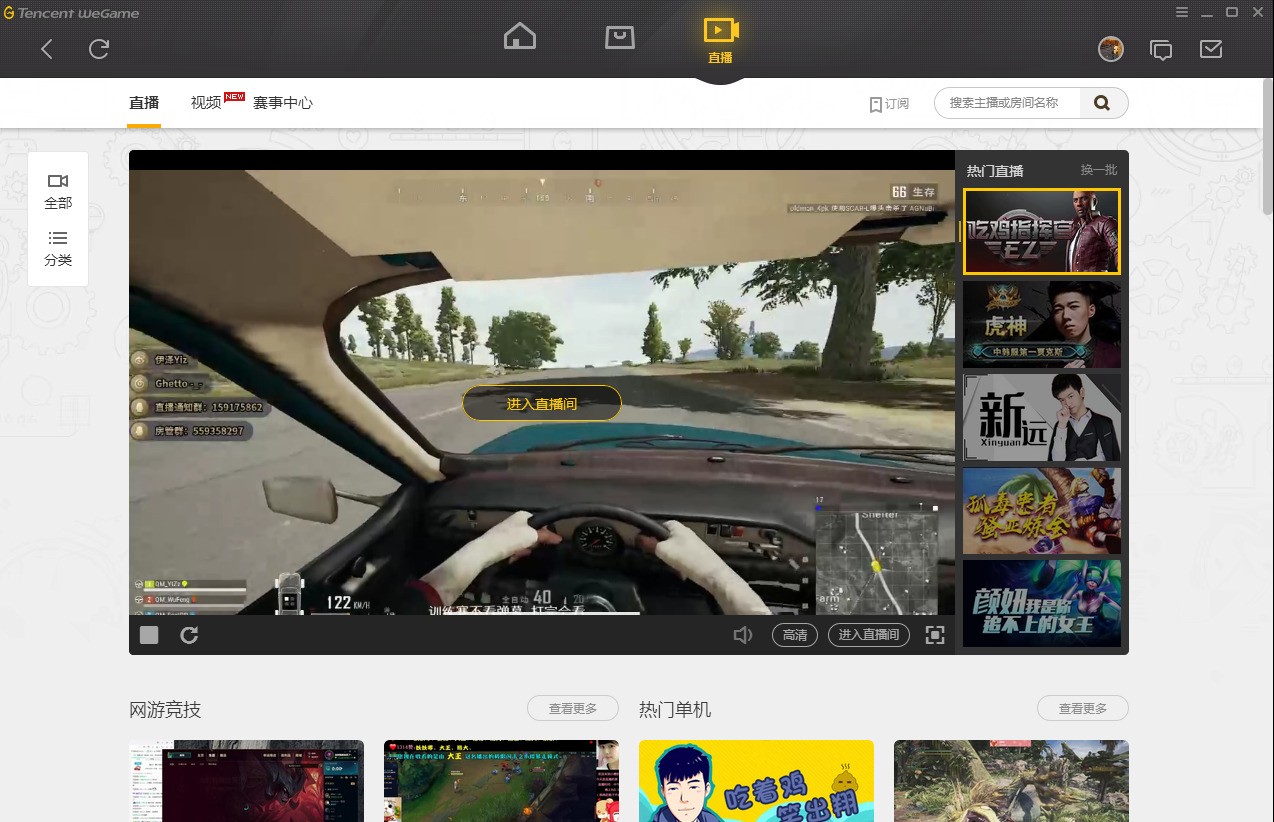Open the 高清 quality selector
Viewport: 1274px width, 822px height.
[795, 635]
